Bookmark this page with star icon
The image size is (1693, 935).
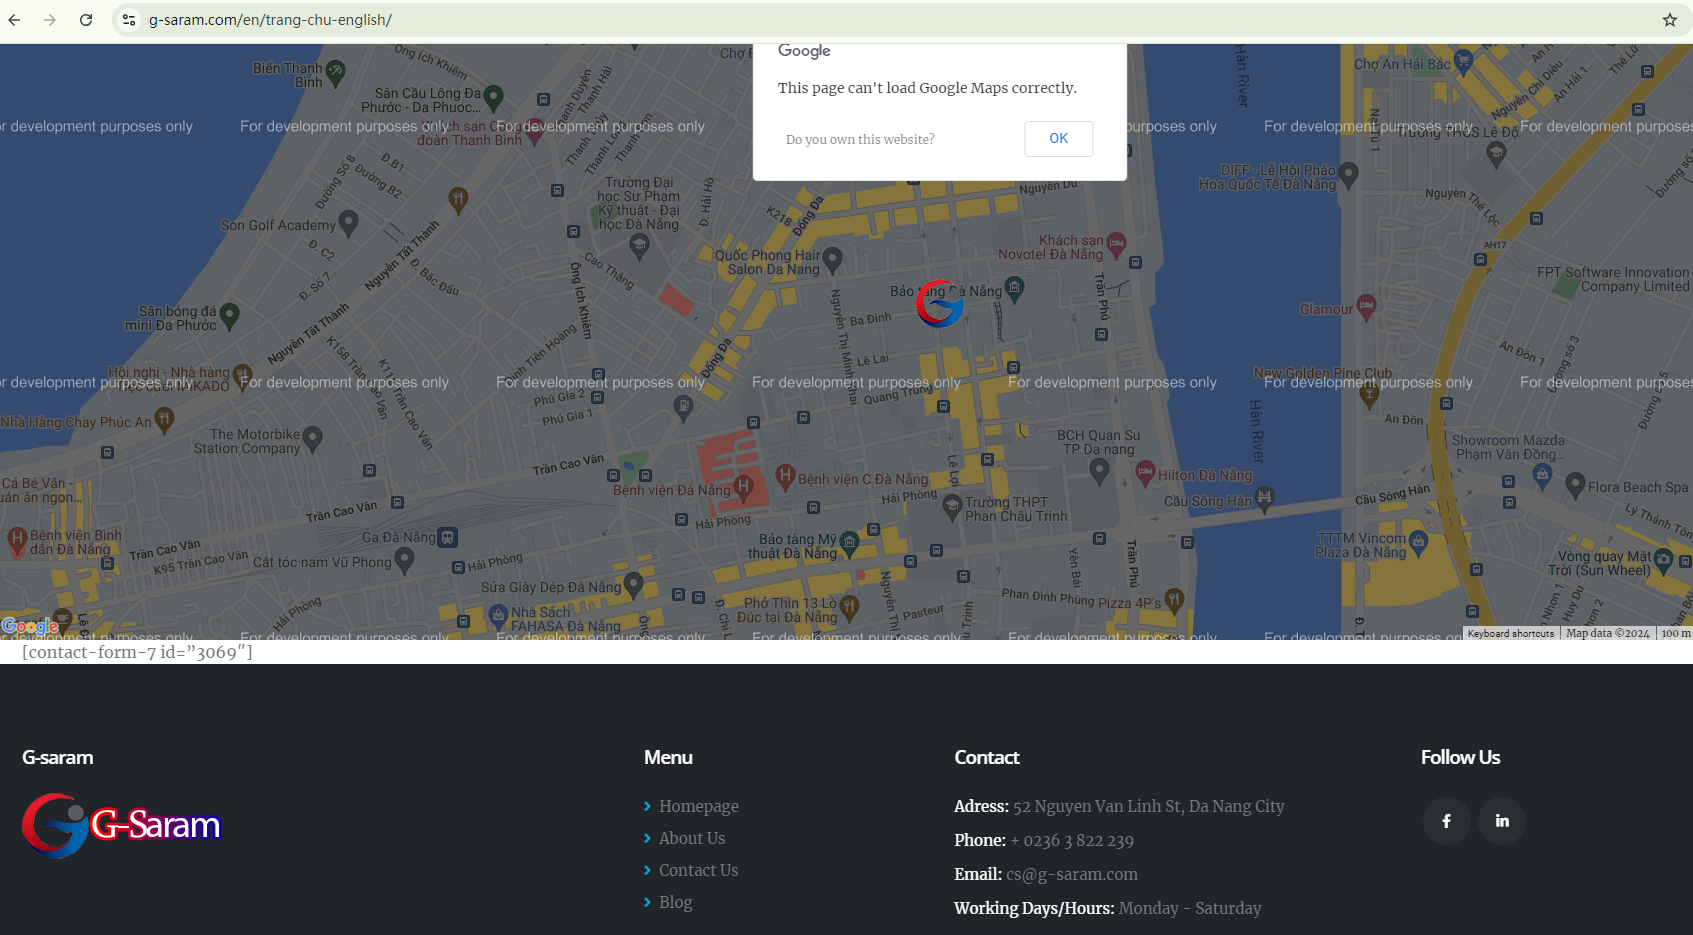1669,20
